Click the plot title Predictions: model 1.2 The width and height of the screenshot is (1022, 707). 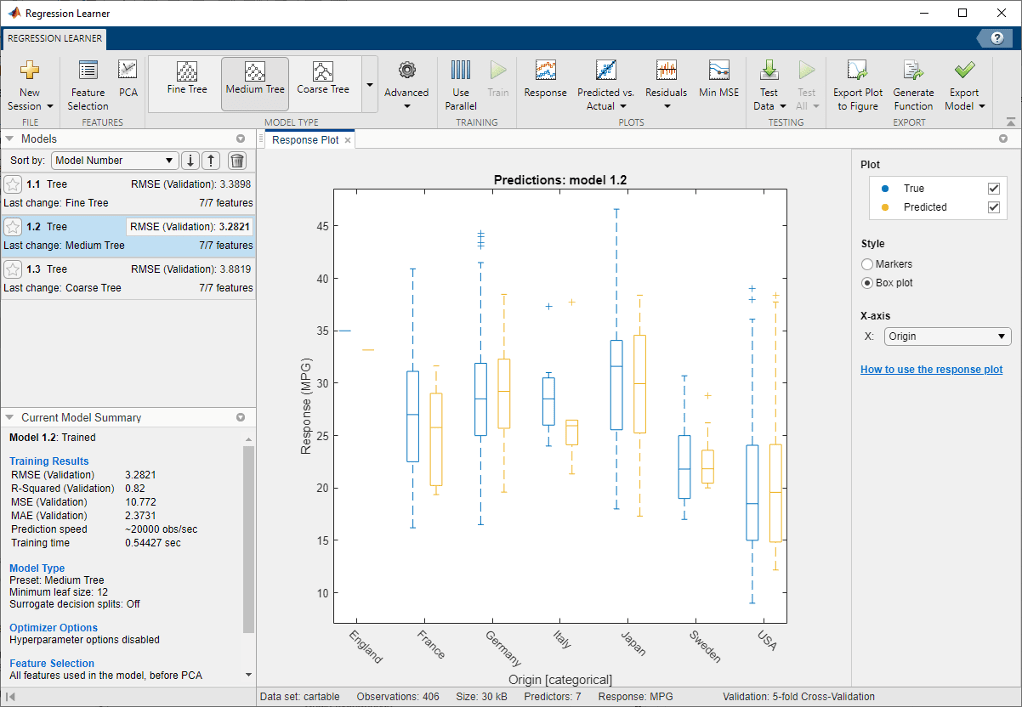click(560, 180)
